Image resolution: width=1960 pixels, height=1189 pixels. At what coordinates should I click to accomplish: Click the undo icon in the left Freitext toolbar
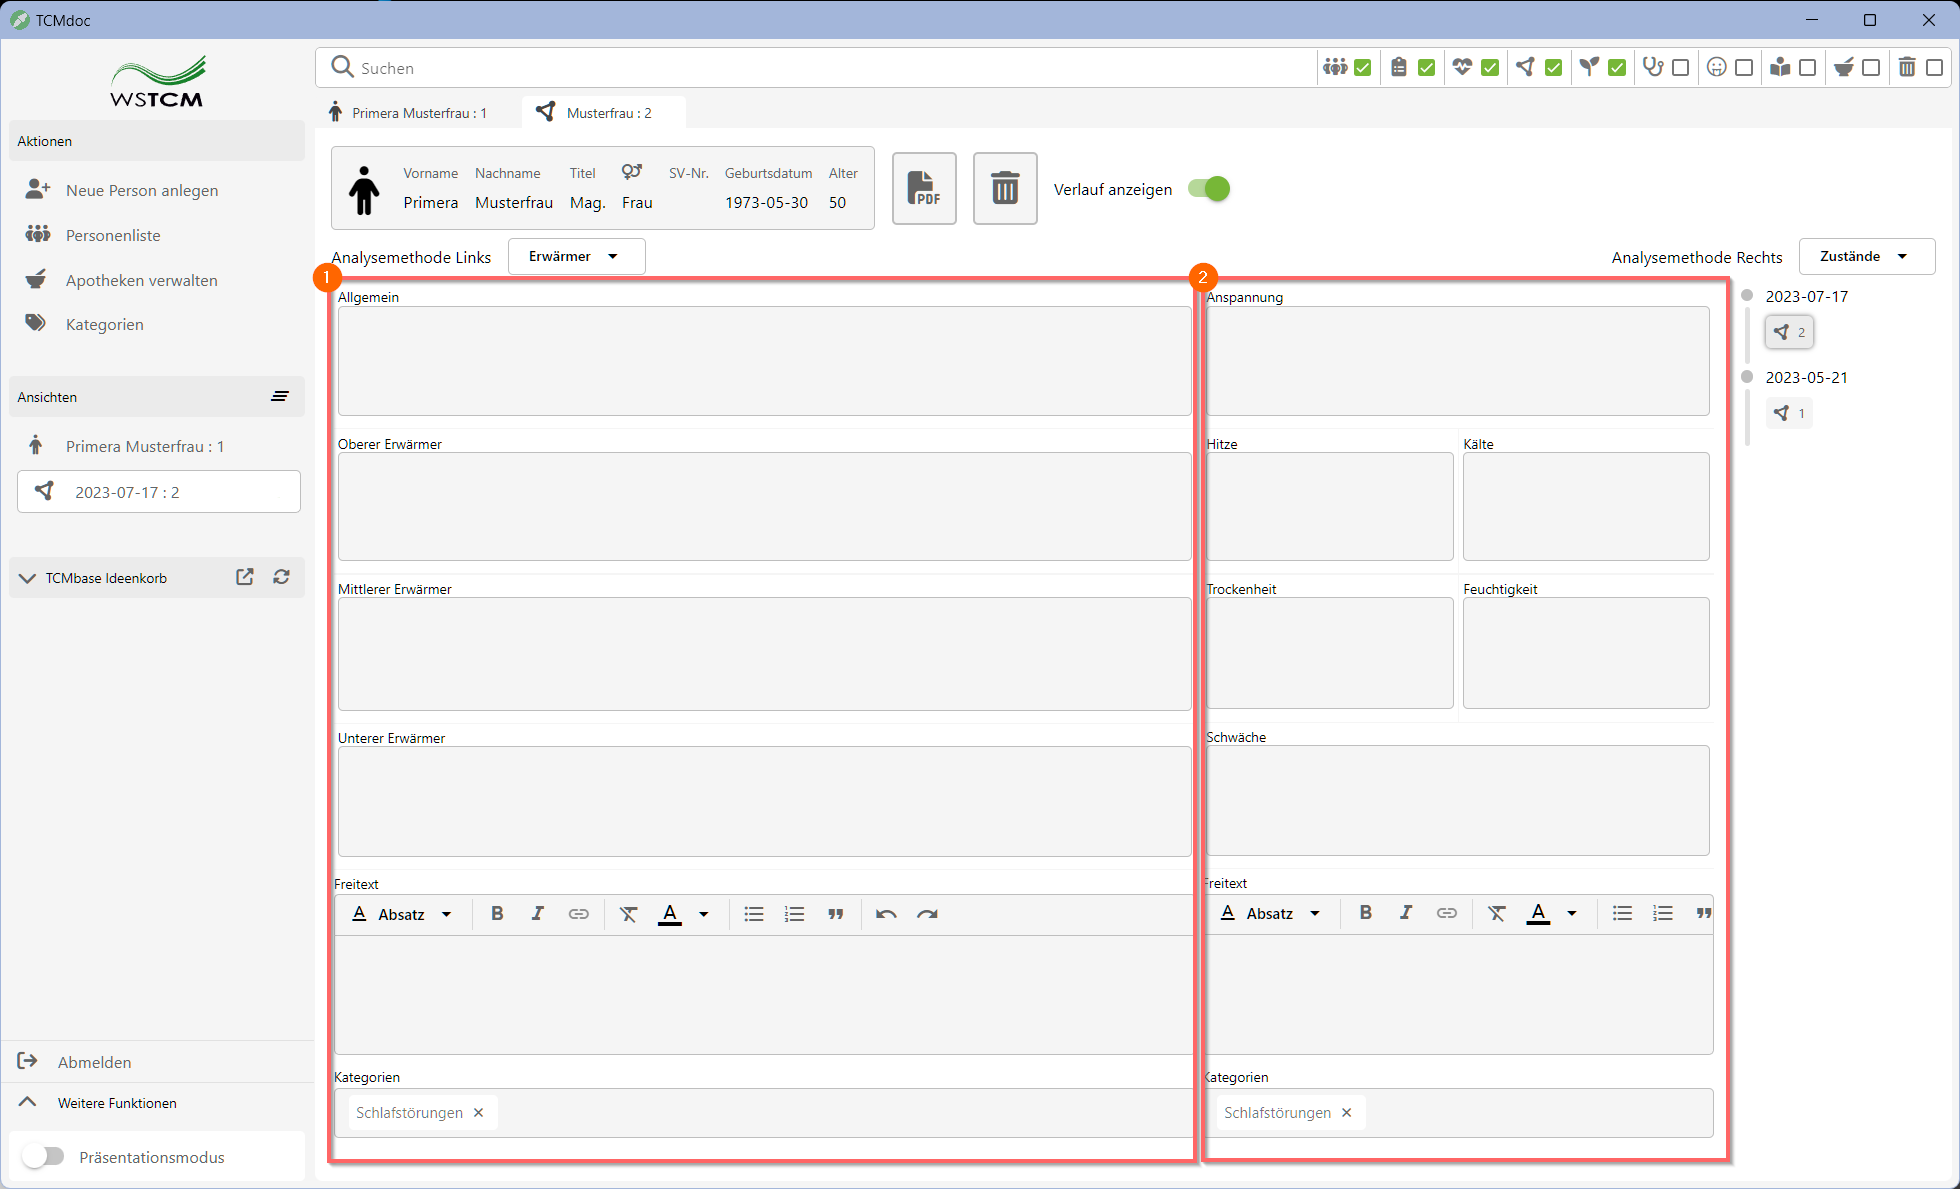coord(886,913)
